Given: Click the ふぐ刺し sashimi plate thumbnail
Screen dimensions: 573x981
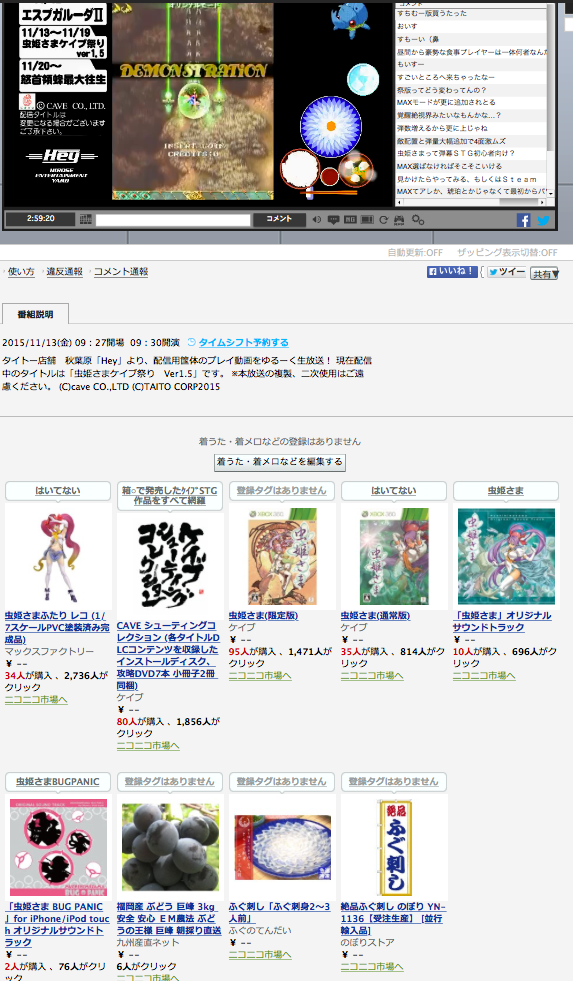Looking at the screenshot, I should 282,847.
